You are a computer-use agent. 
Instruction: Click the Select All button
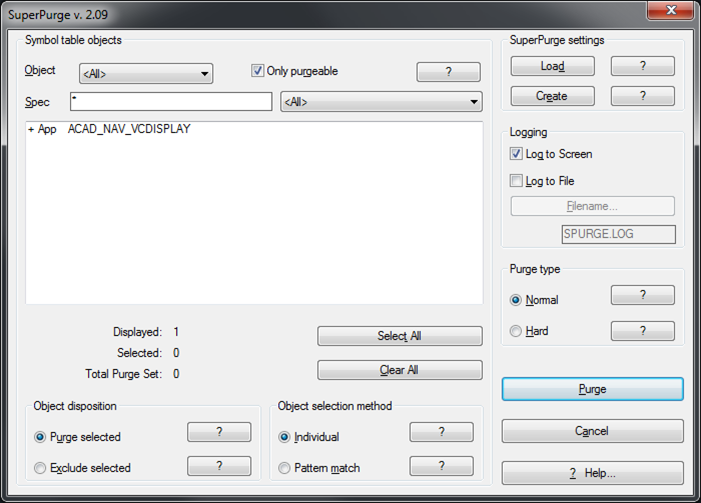400,336
